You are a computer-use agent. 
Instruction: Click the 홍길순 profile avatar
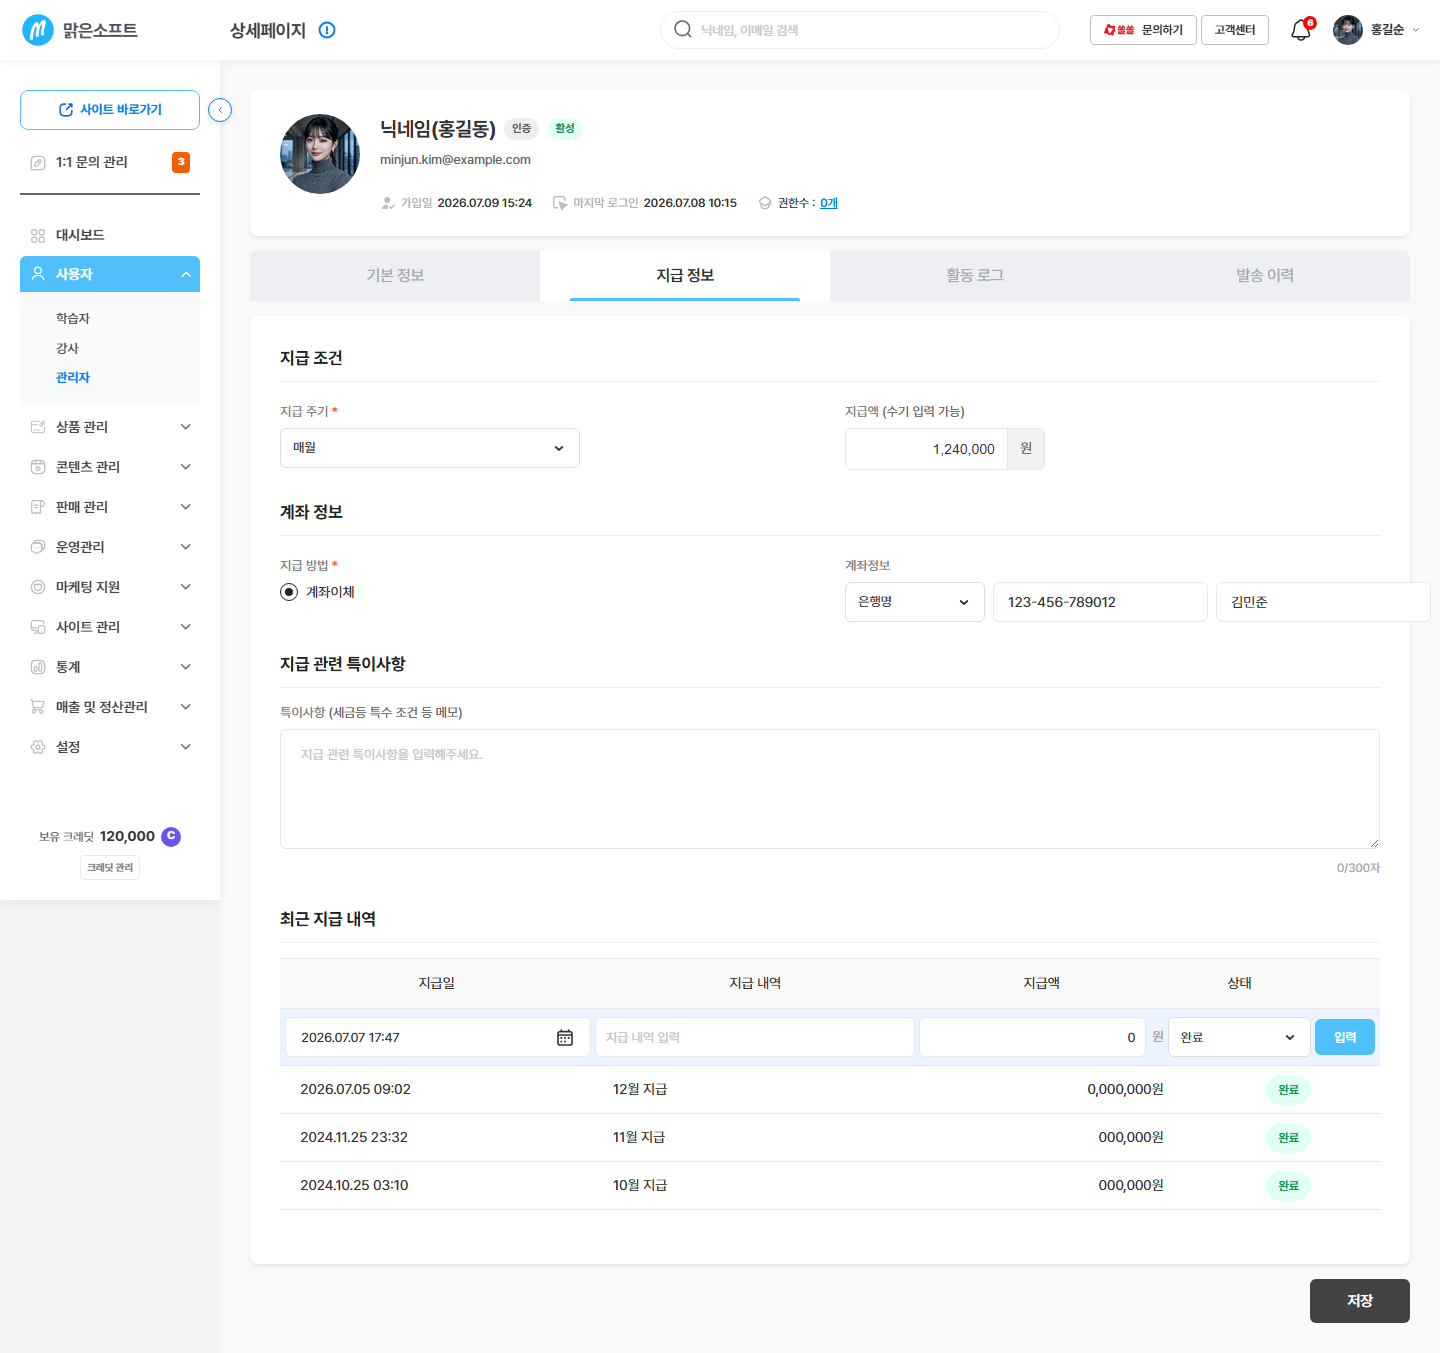tap(1348, 30)
